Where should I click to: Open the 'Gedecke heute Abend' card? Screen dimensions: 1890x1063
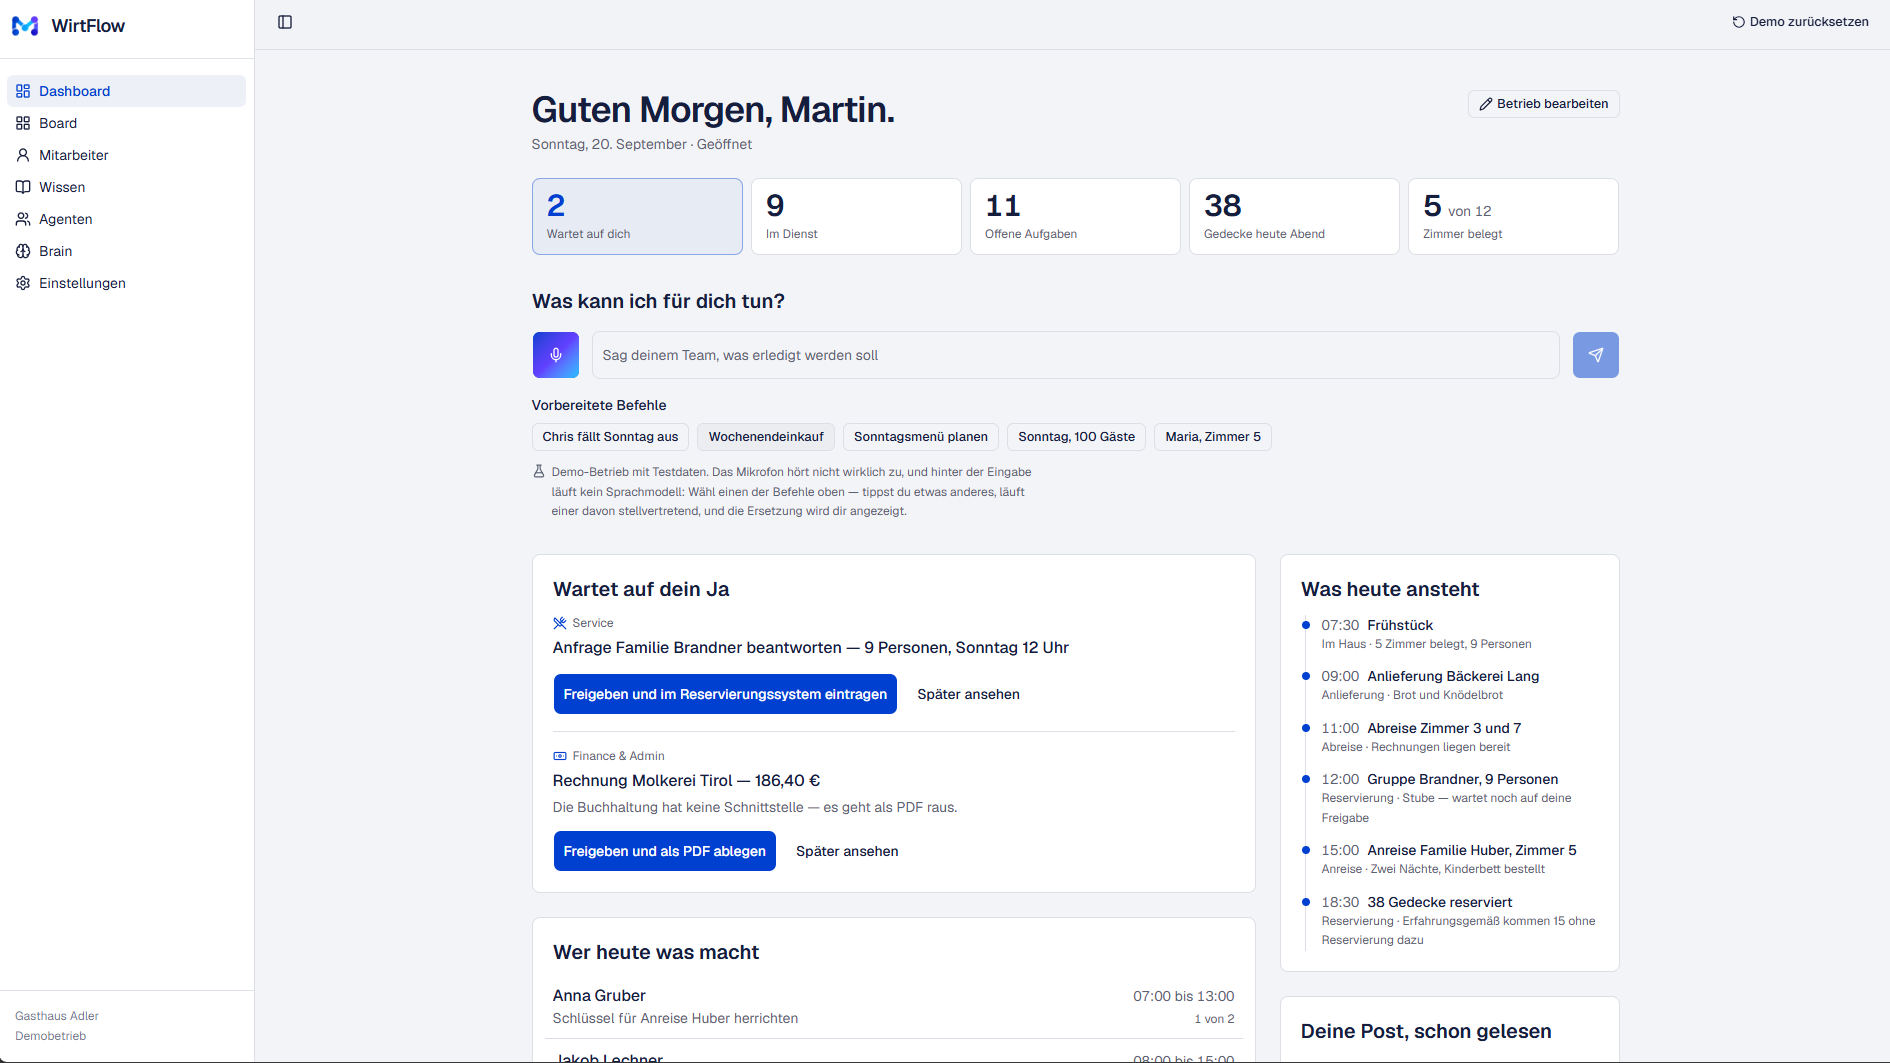(x=1294, y=217)
